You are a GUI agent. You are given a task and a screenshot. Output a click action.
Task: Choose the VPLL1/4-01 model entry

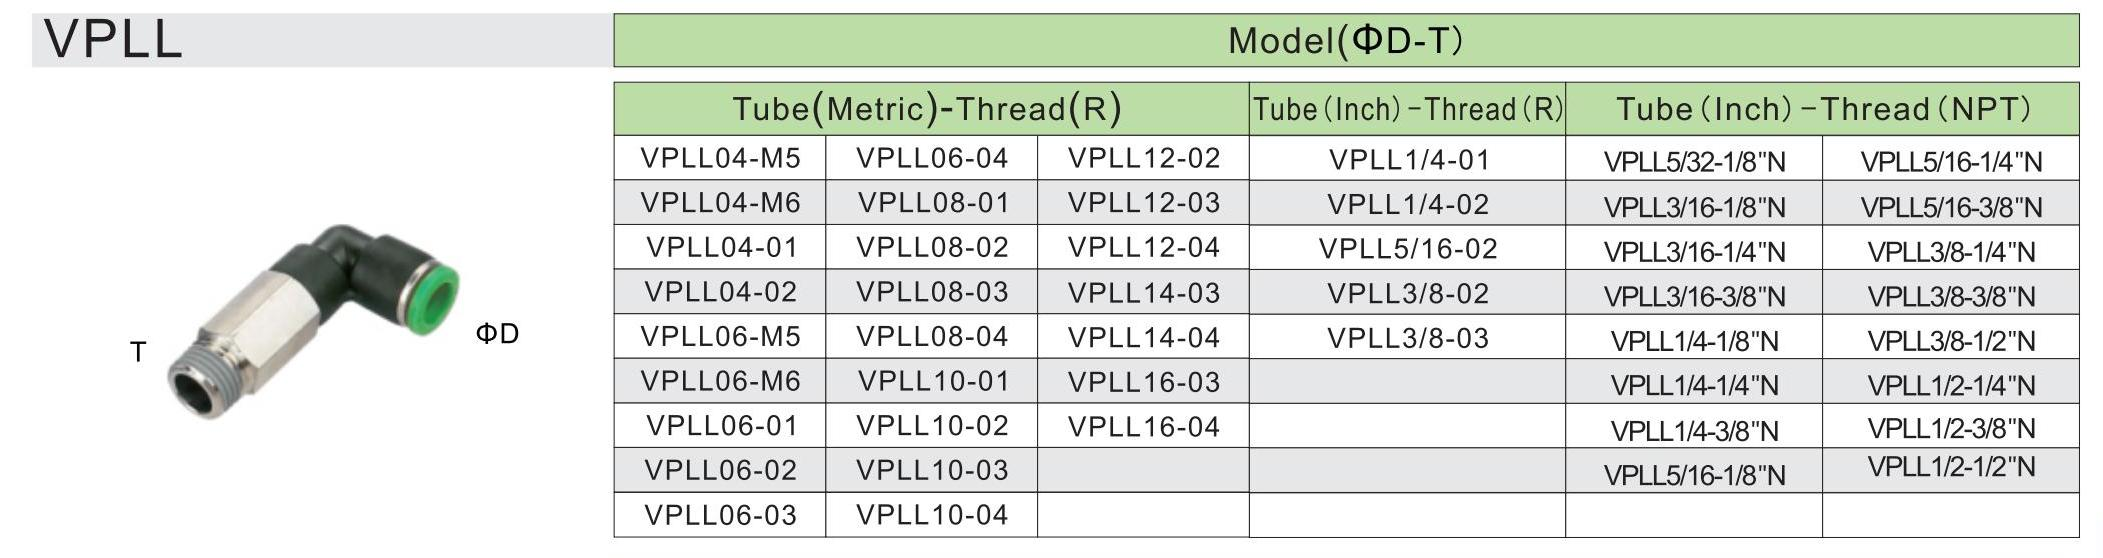[1408, 159]
